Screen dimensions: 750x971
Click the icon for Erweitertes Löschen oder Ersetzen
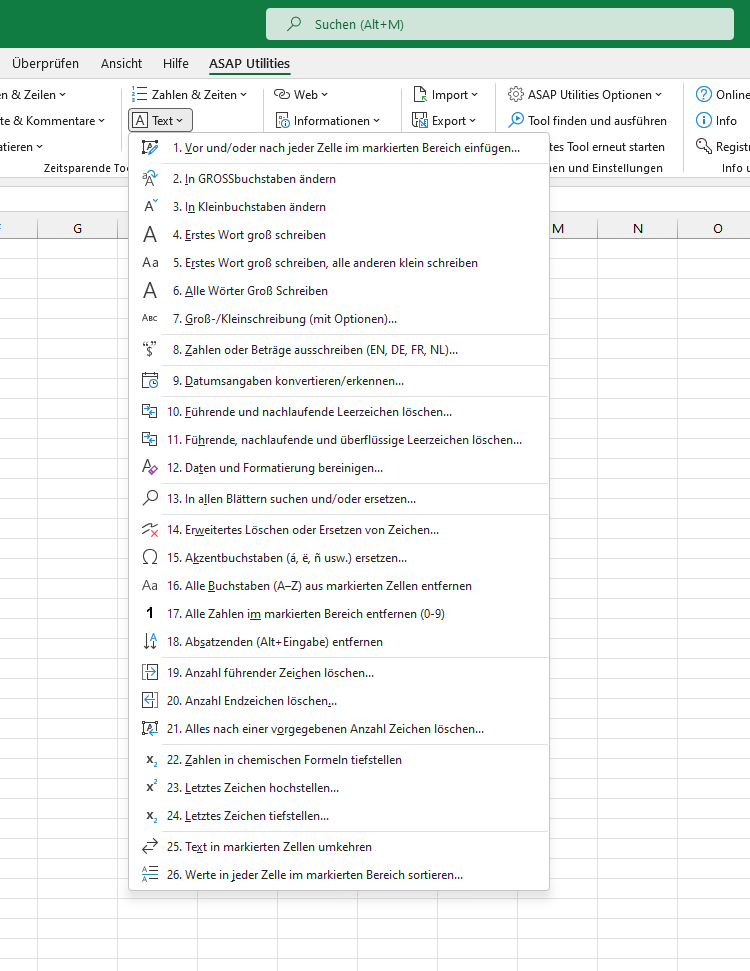[x=150, y=529]
